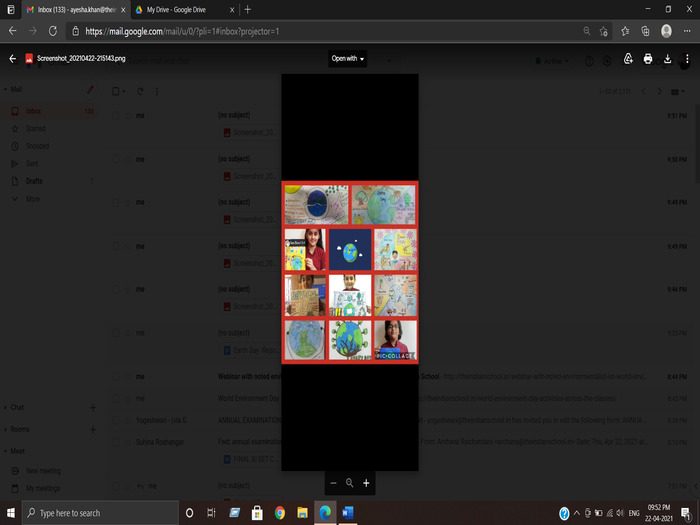Open browser Collections icon
Image resolution: width=700 pixels, height=525 pixels.
tap(646, 31)
